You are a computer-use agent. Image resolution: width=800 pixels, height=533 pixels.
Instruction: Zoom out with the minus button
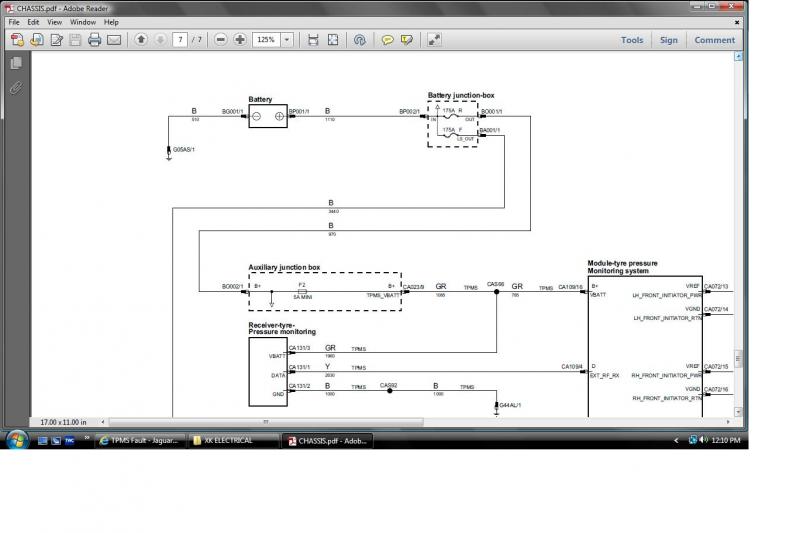(220, 39)
